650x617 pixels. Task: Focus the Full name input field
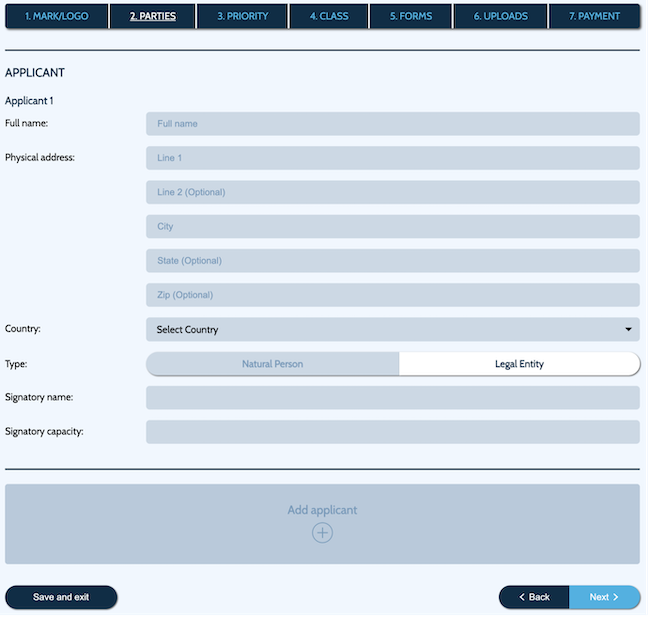(392, 124)
